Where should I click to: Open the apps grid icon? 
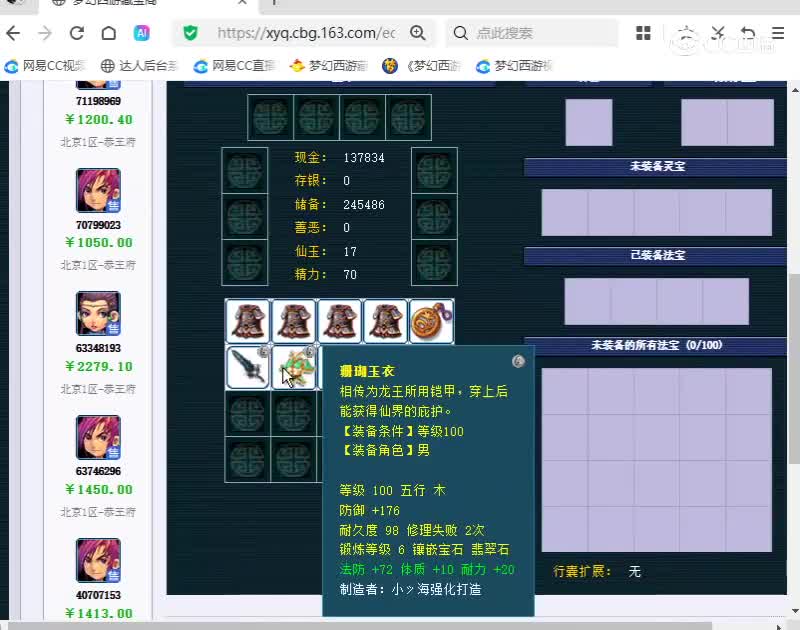coord(643,33)
